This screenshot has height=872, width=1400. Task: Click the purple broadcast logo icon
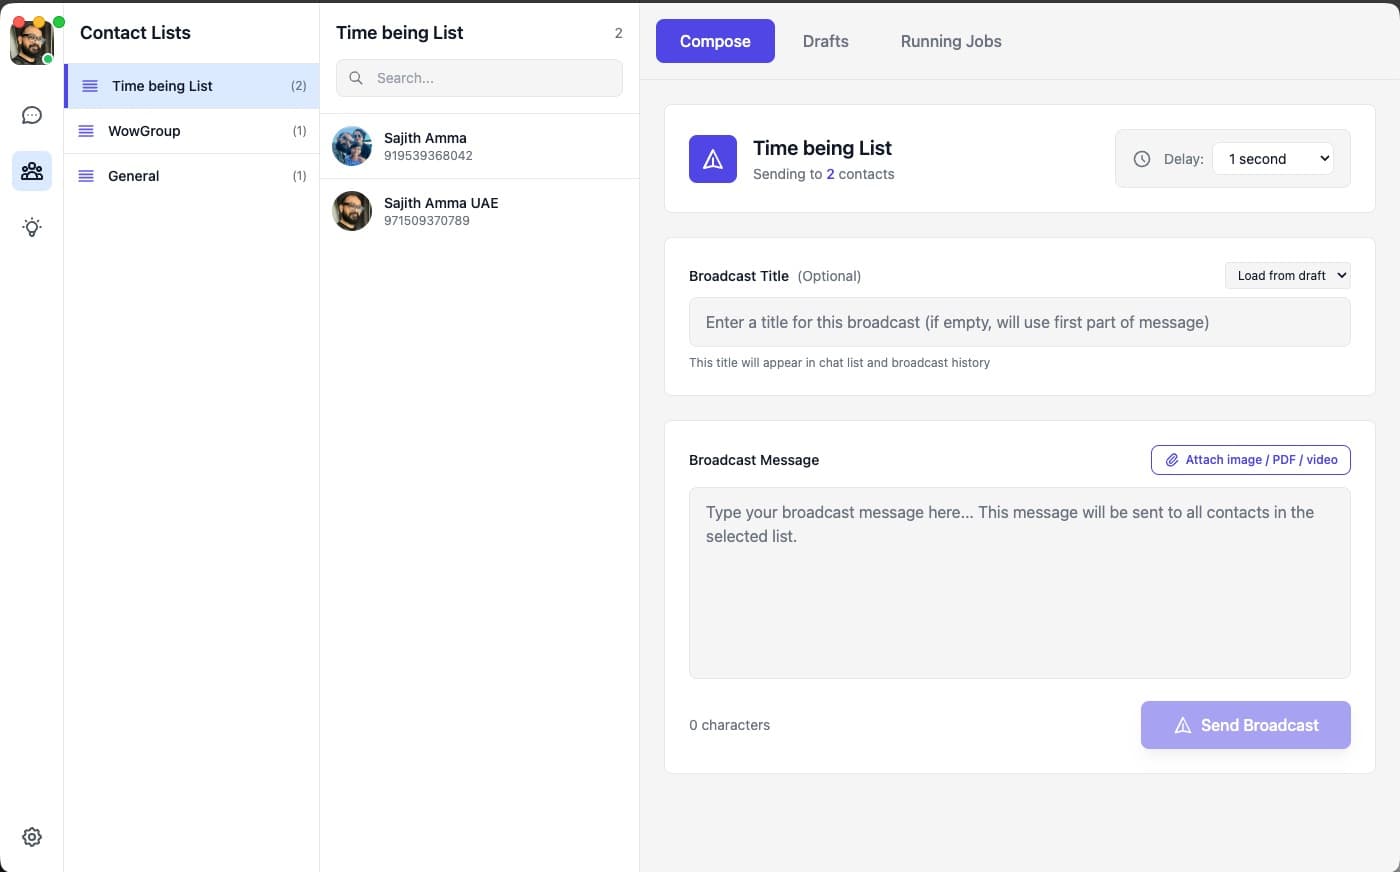pos(712,159)
